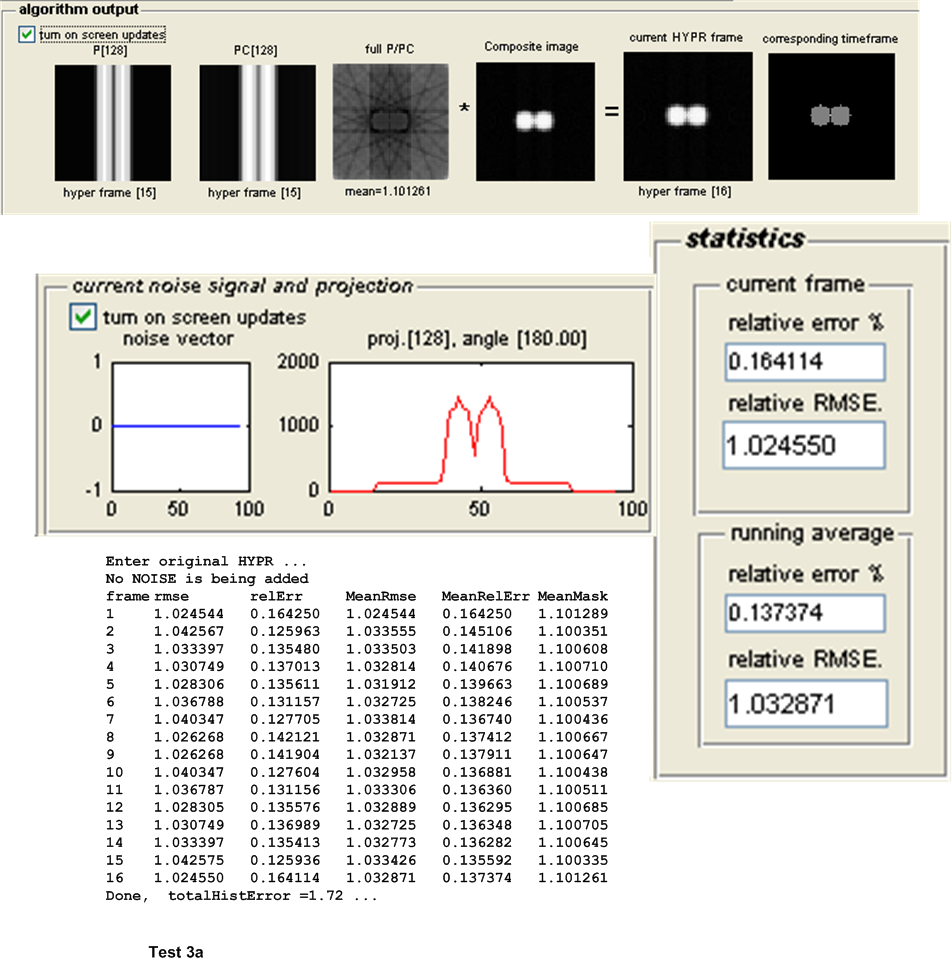
Task: Click the hyper frame [16] label
Action: (685, 192)
